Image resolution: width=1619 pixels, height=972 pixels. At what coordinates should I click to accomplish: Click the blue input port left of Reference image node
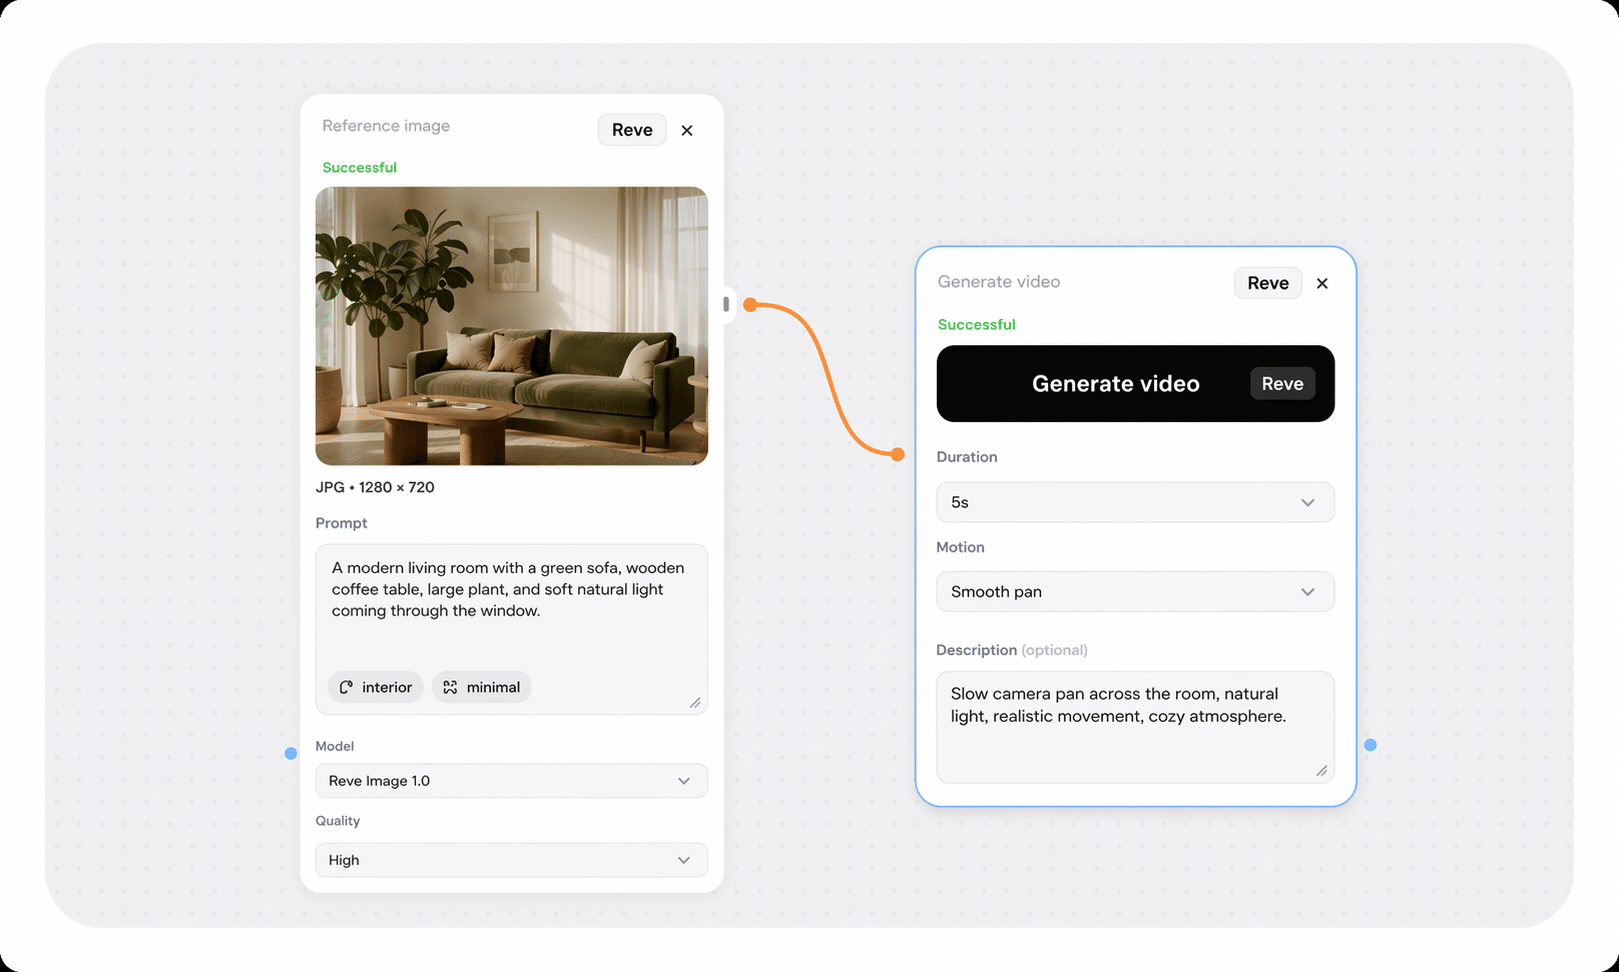coord(291,753)
